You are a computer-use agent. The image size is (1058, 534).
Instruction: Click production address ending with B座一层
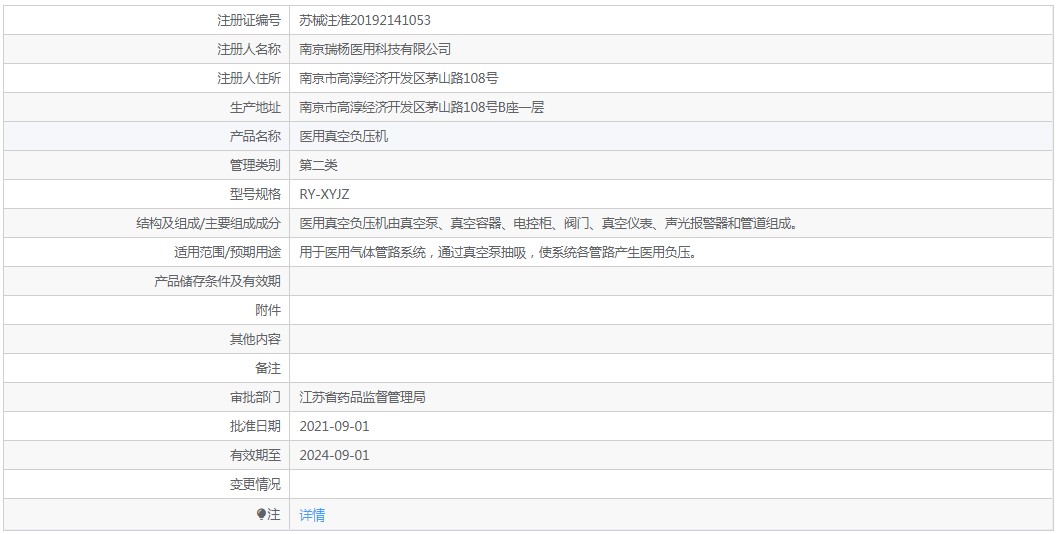tap(422, 107)
